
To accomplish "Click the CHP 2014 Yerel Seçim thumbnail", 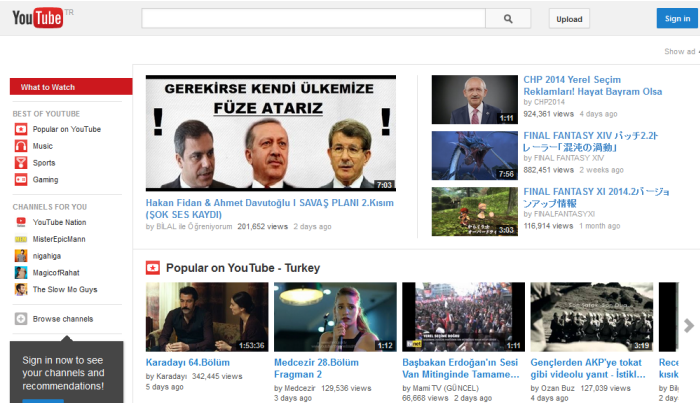I will 475,99.
